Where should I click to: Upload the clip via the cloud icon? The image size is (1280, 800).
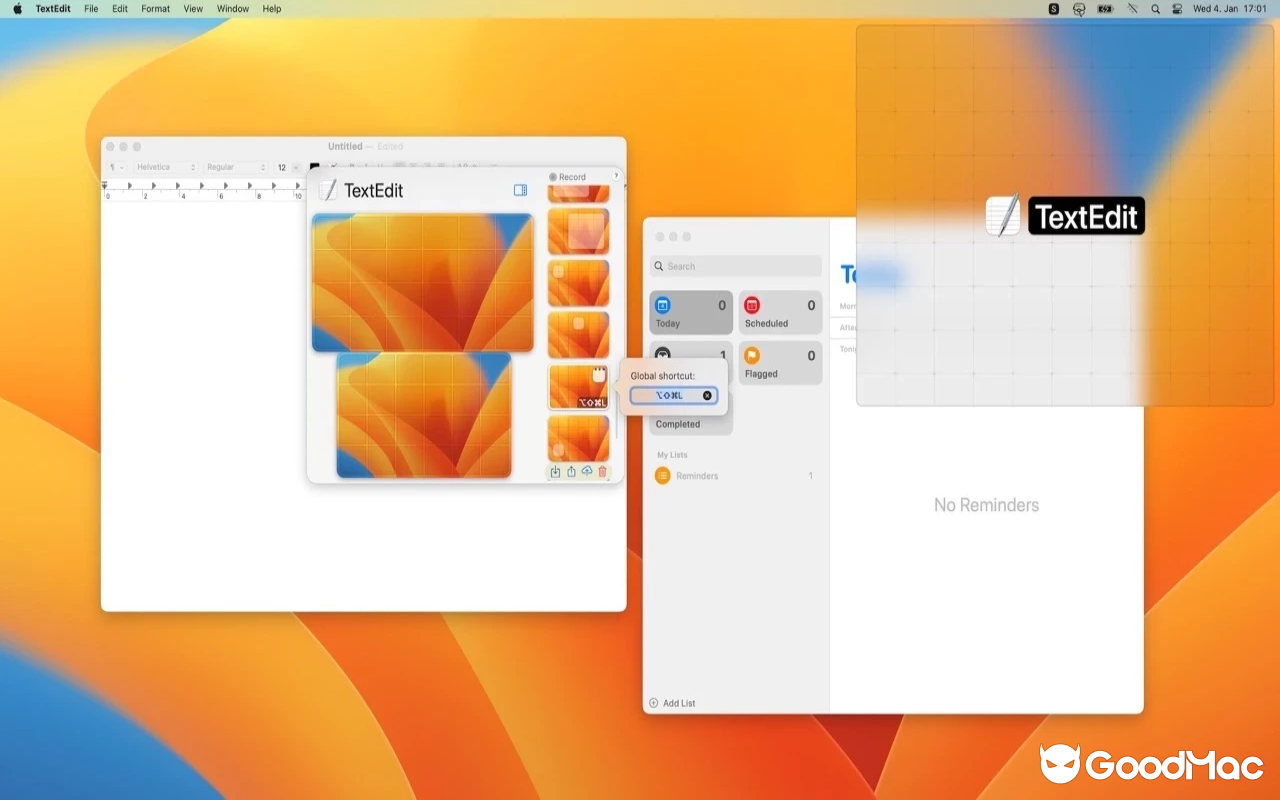[x=587, y=471]
